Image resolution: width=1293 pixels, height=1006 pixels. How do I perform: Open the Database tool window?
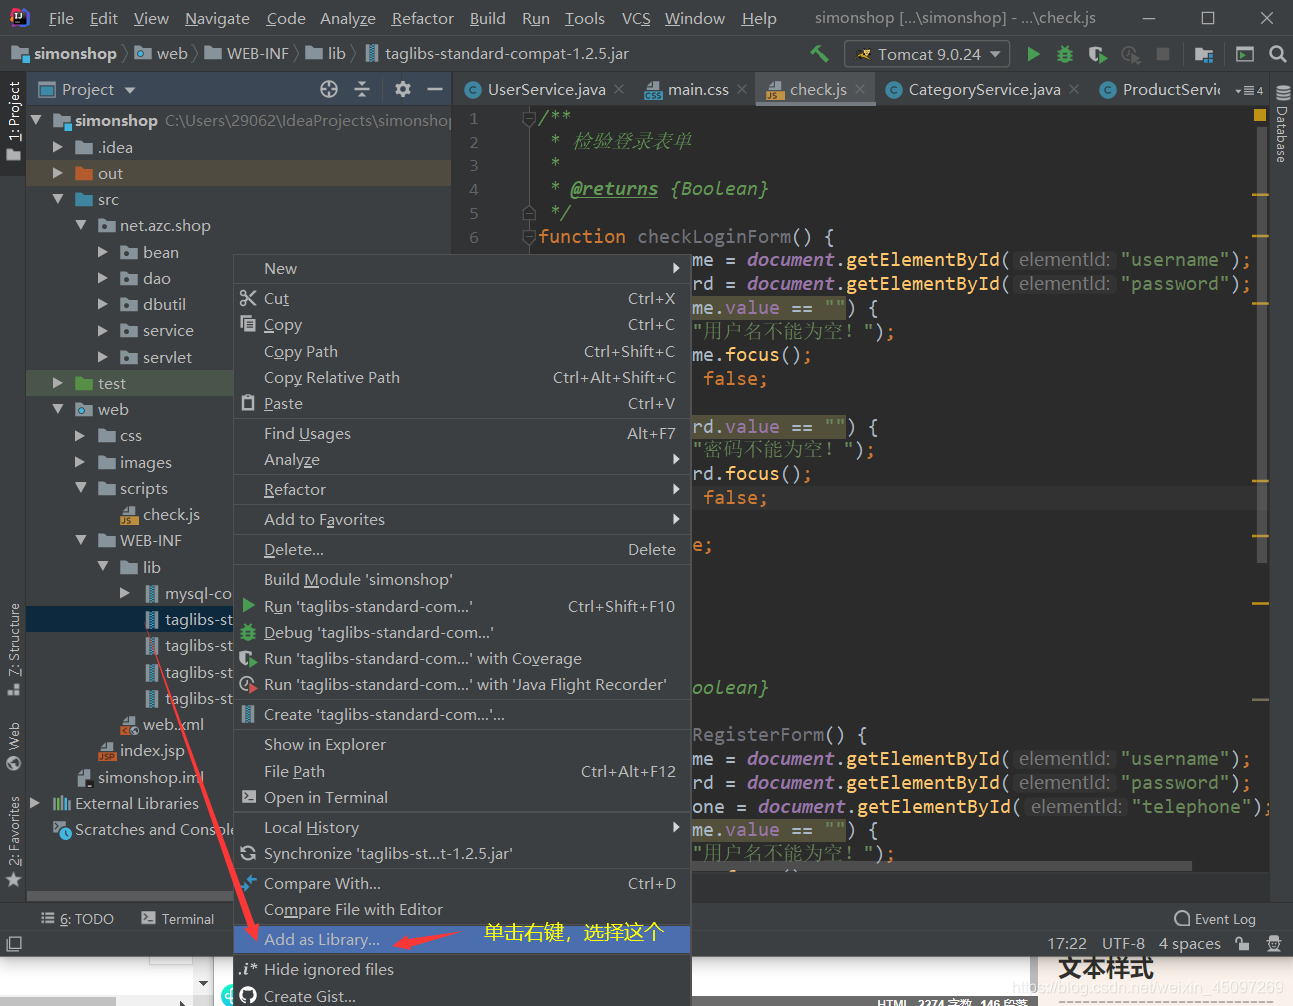coord(1282,124)
